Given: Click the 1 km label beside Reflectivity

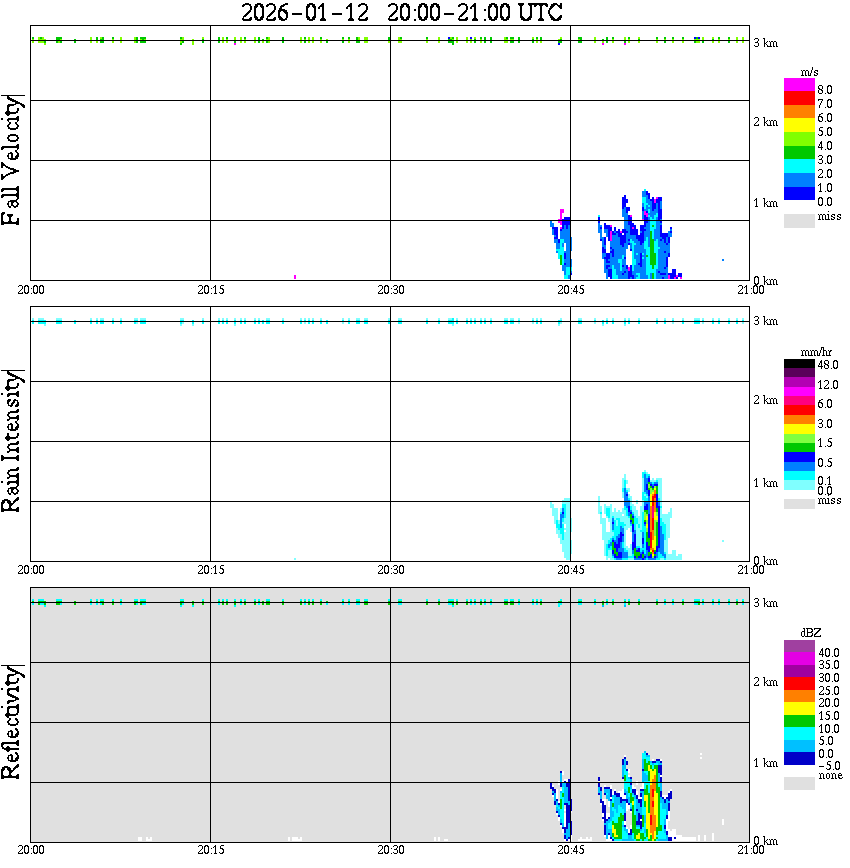Looking at the screenshot, I should point(765,763).
